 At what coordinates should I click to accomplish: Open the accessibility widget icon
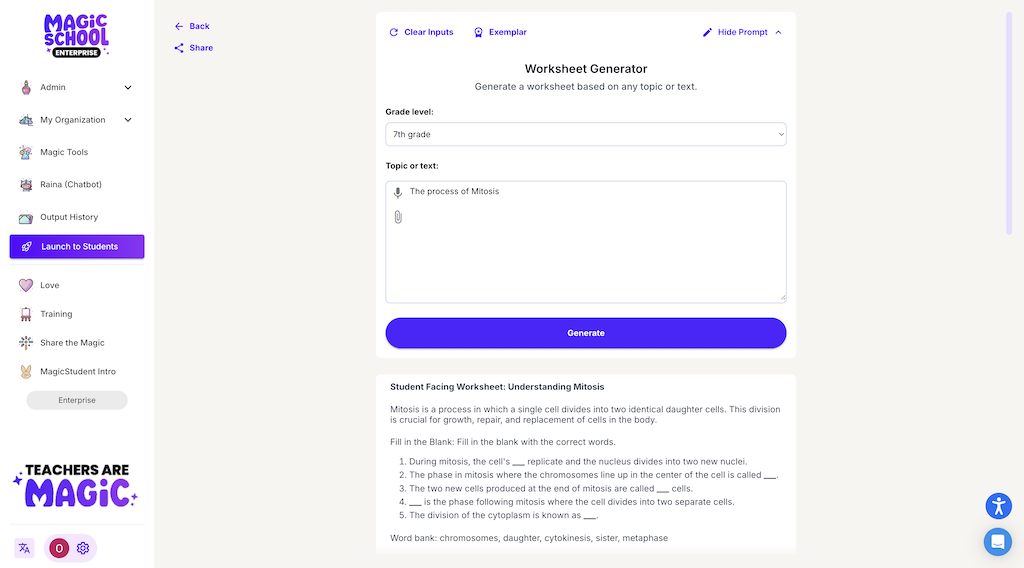[x=998, y=506]
